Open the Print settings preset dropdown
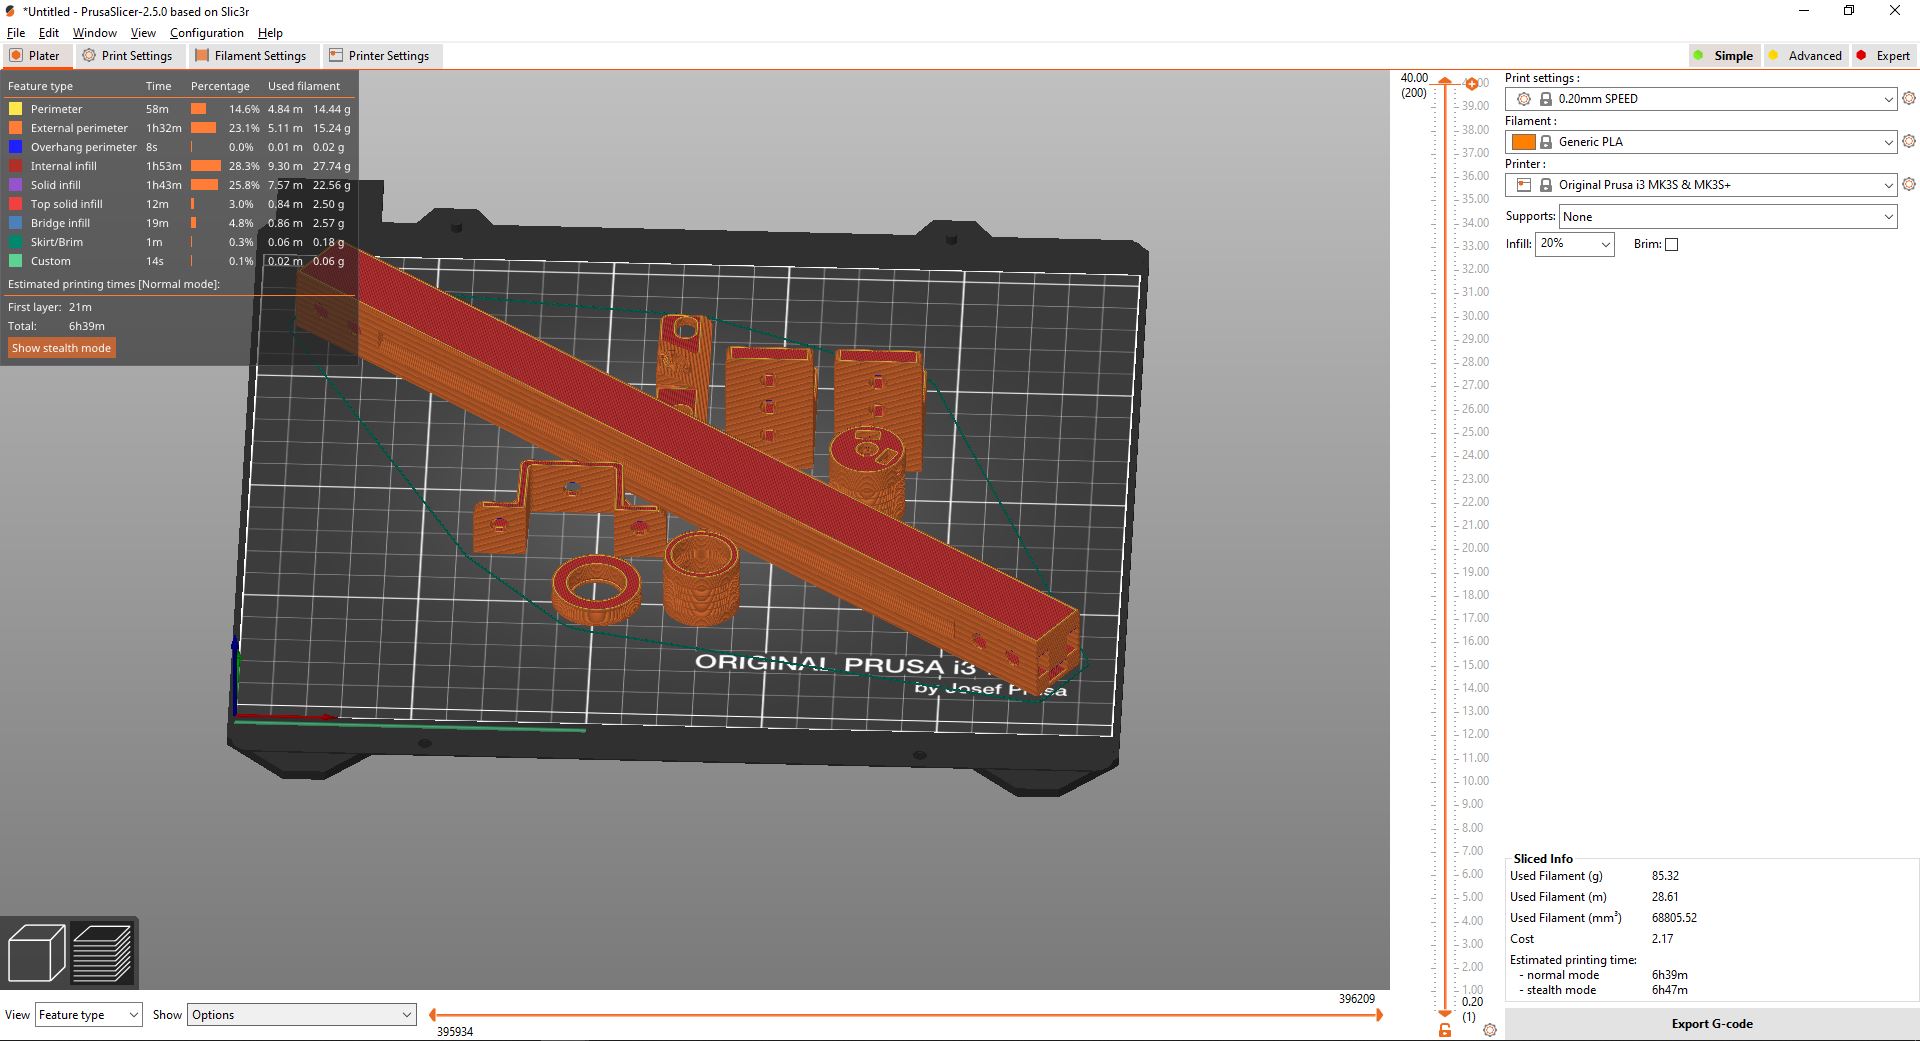This screenshot has width=1920, height=1041. click(1888, 99)
